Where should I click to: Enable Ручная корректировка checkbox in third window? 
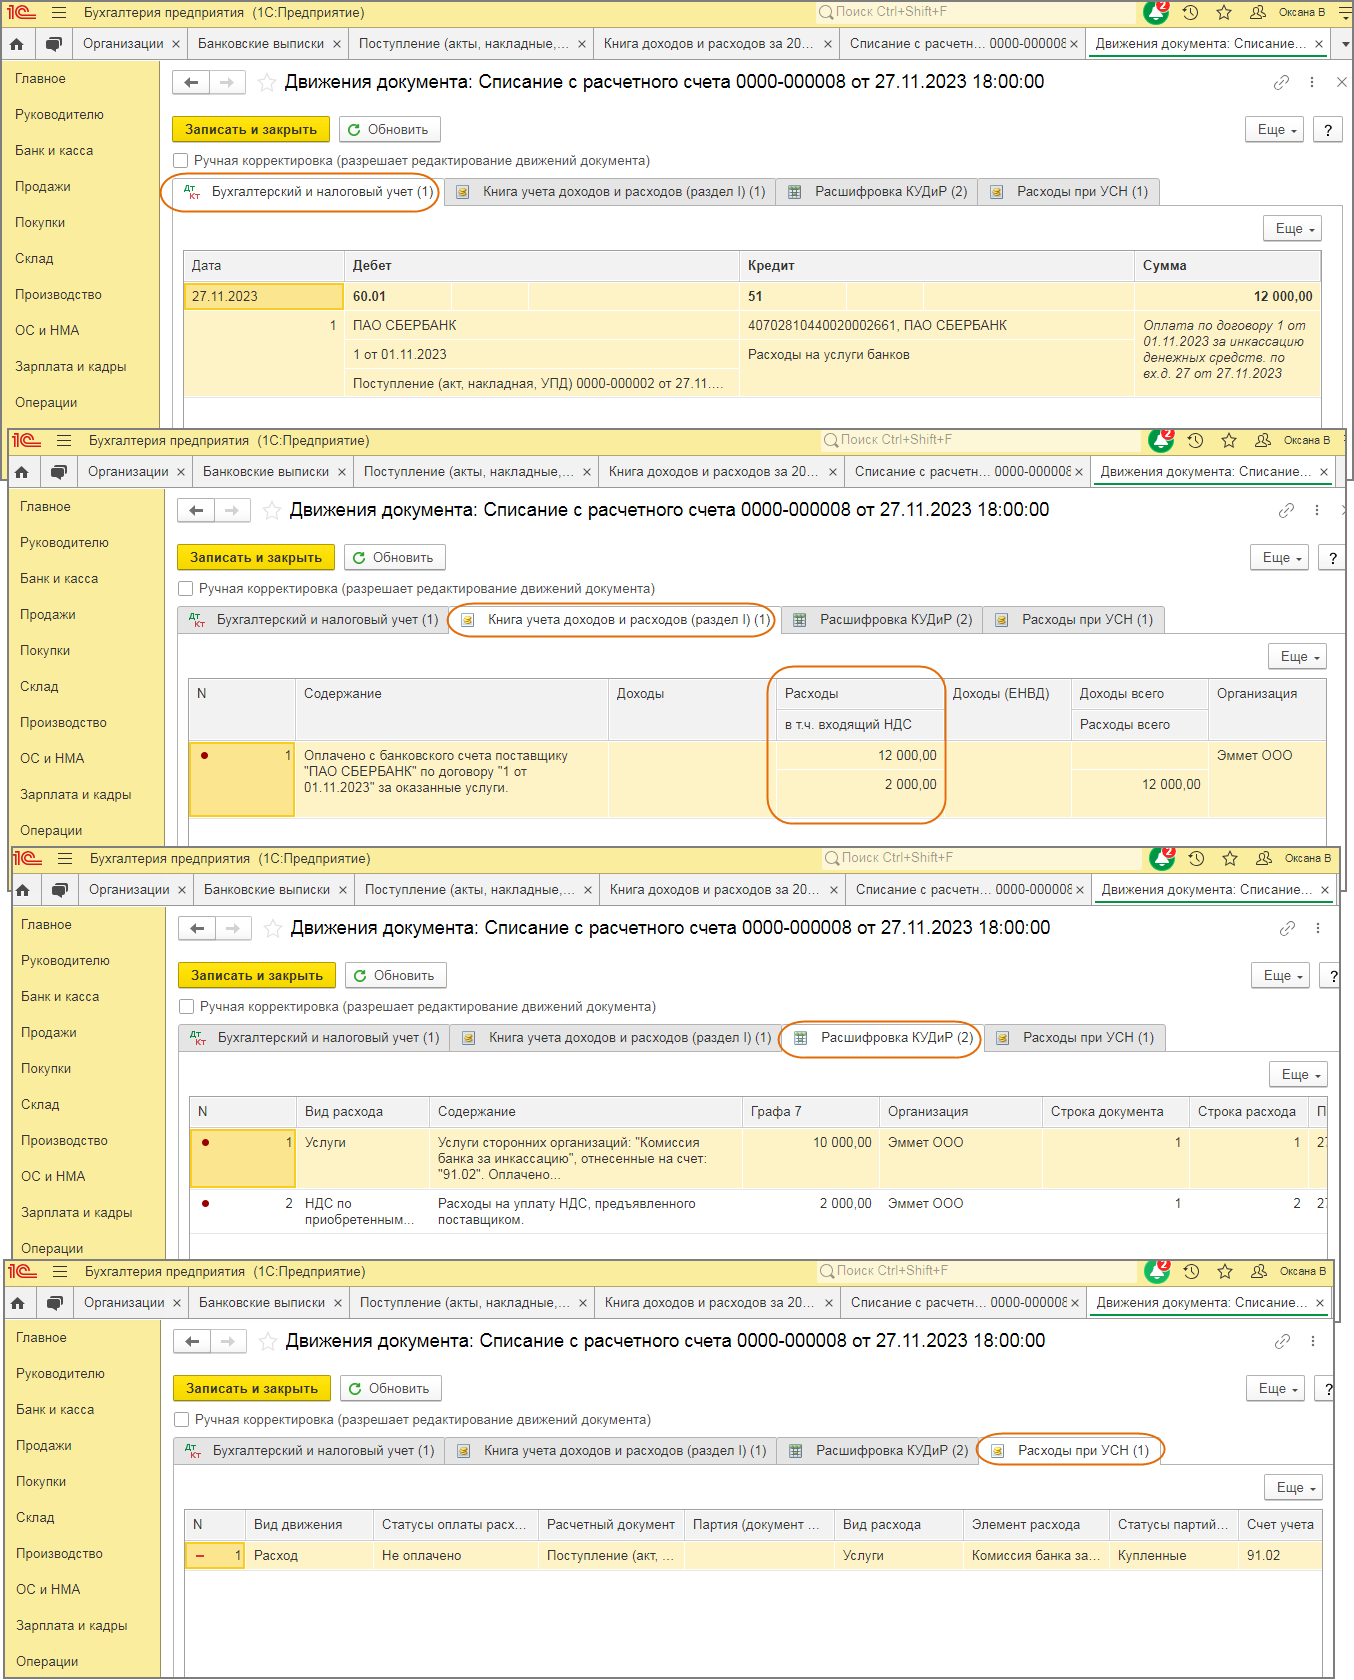point(187,1007)
